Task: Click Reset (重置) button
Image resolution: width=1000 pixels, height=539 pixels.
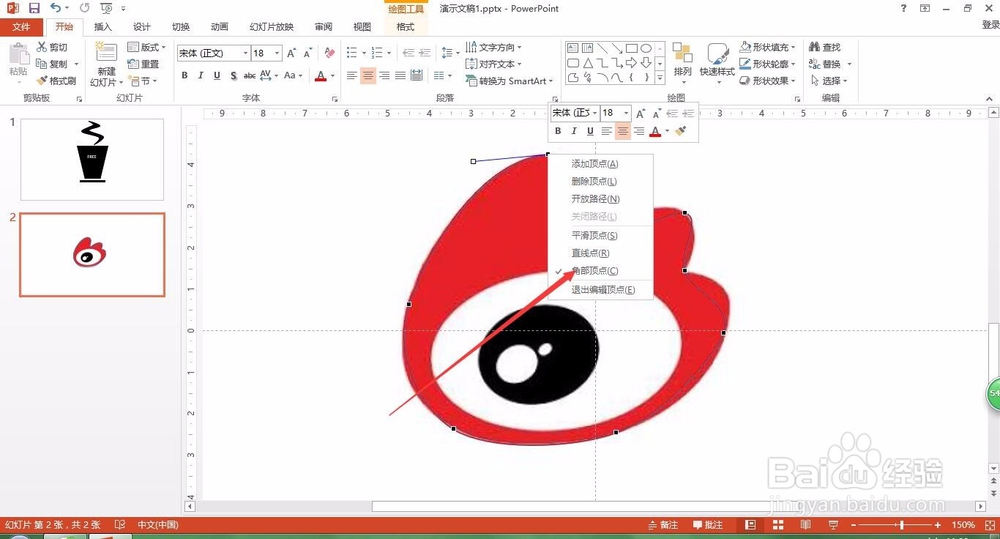Action: coord(143,64)
